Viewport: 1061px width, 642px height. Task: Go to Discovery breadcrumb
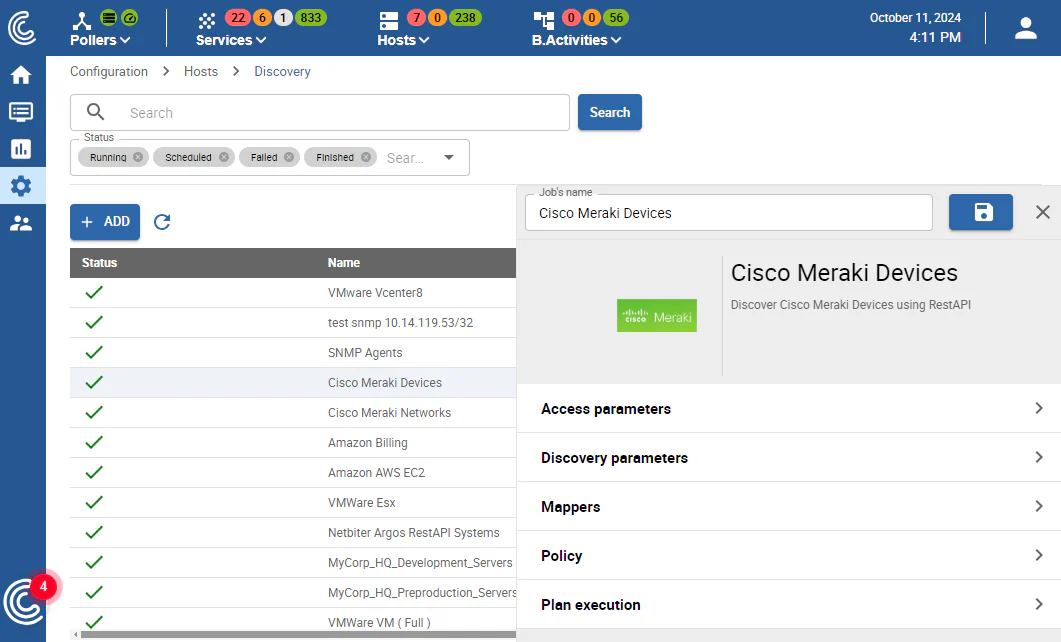pyautogui.click(x=282, y=72)
